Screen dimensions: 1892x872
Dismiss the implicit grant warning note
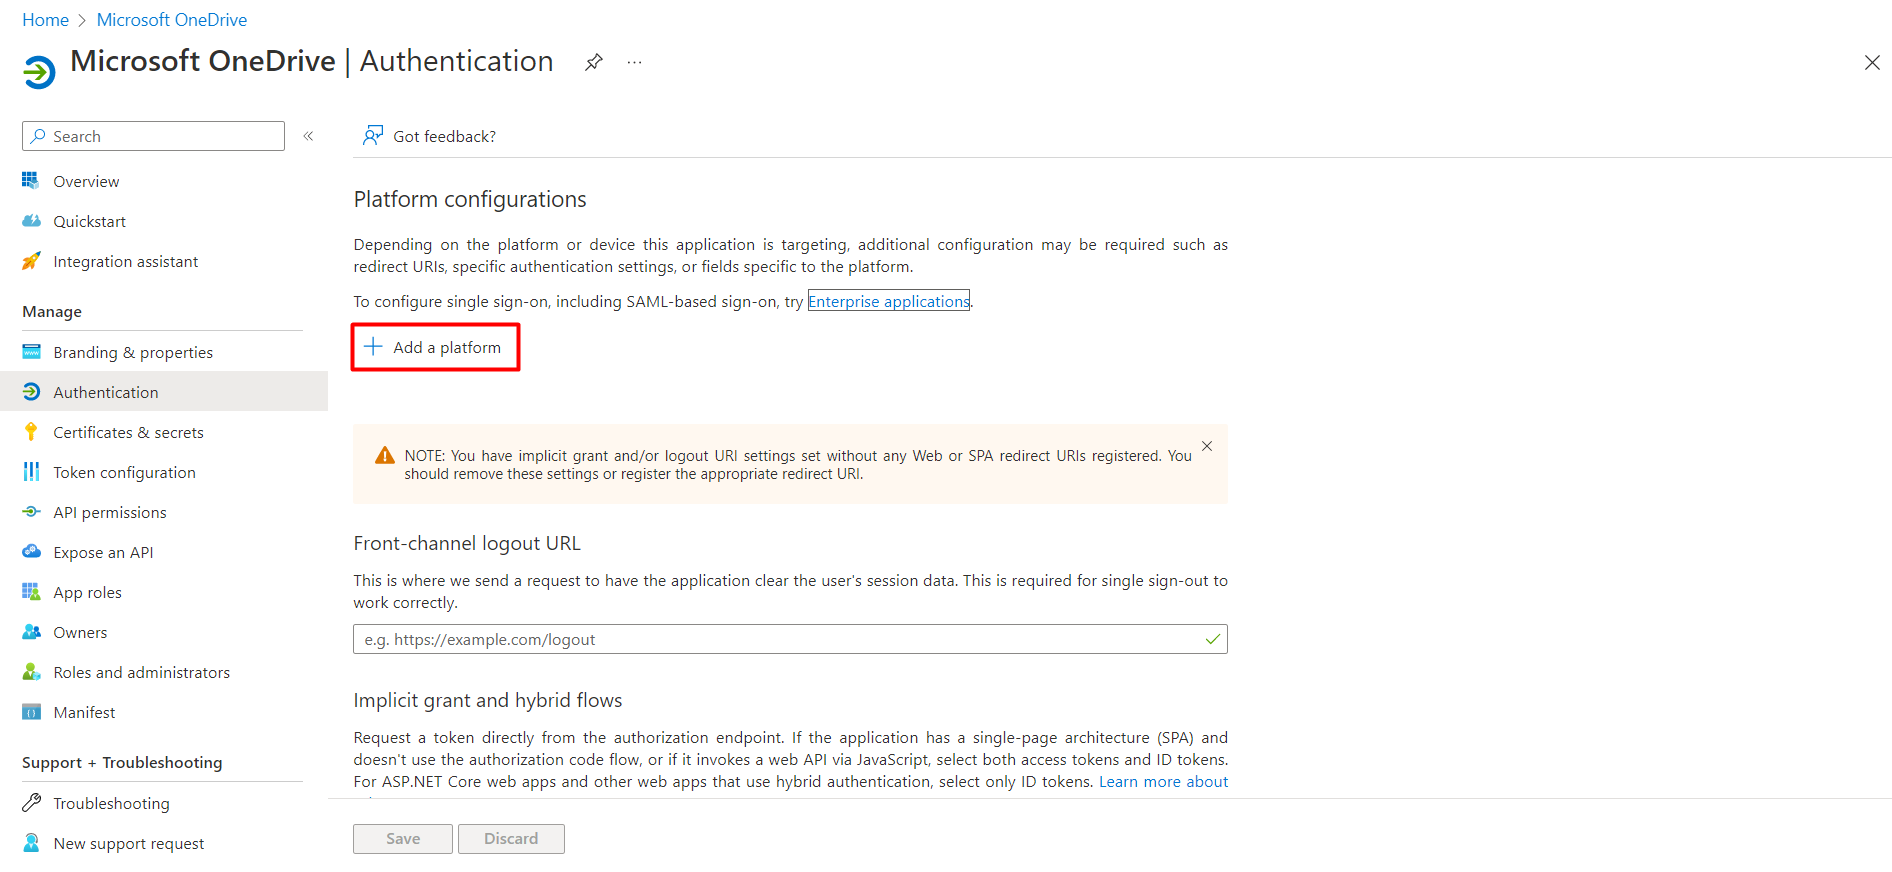coord(1207,446)
